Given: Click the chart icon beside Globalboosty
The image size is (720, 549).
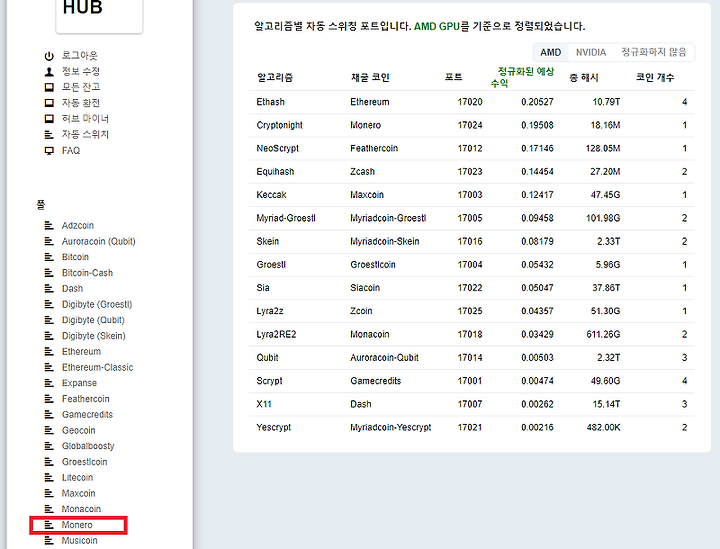Looking at the screenshot, I should coord(49,446).
